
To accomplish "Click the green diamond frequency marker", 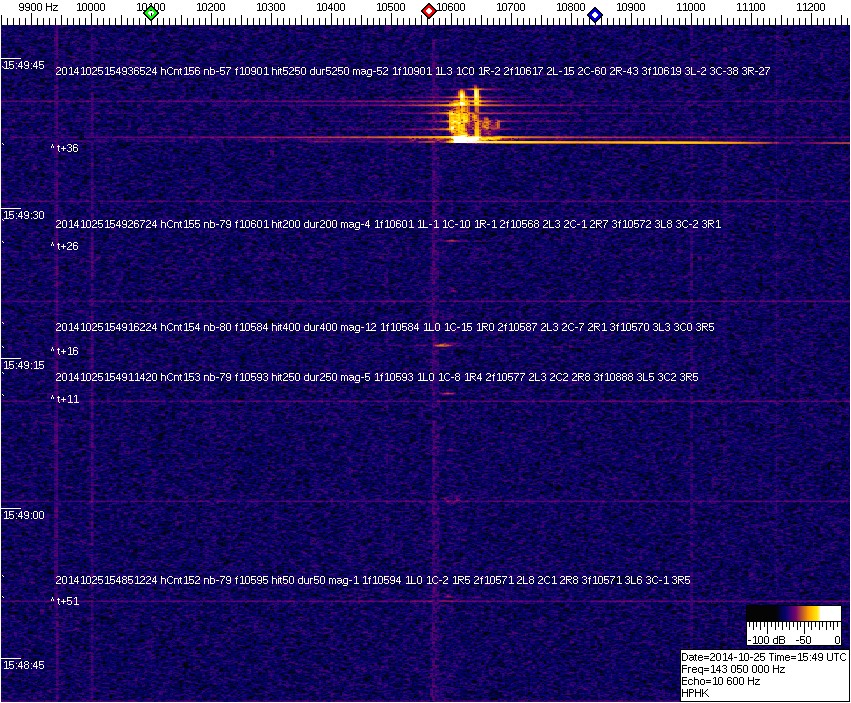I will click(151, 13).
